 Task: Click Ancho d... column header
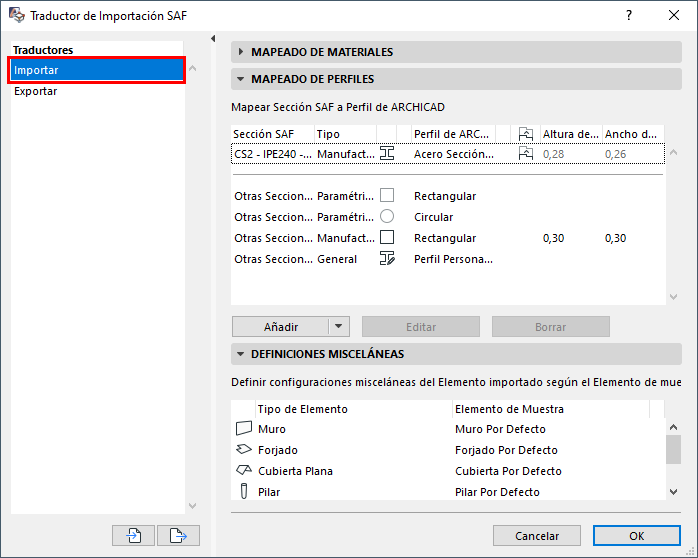(x=633, y=134)
